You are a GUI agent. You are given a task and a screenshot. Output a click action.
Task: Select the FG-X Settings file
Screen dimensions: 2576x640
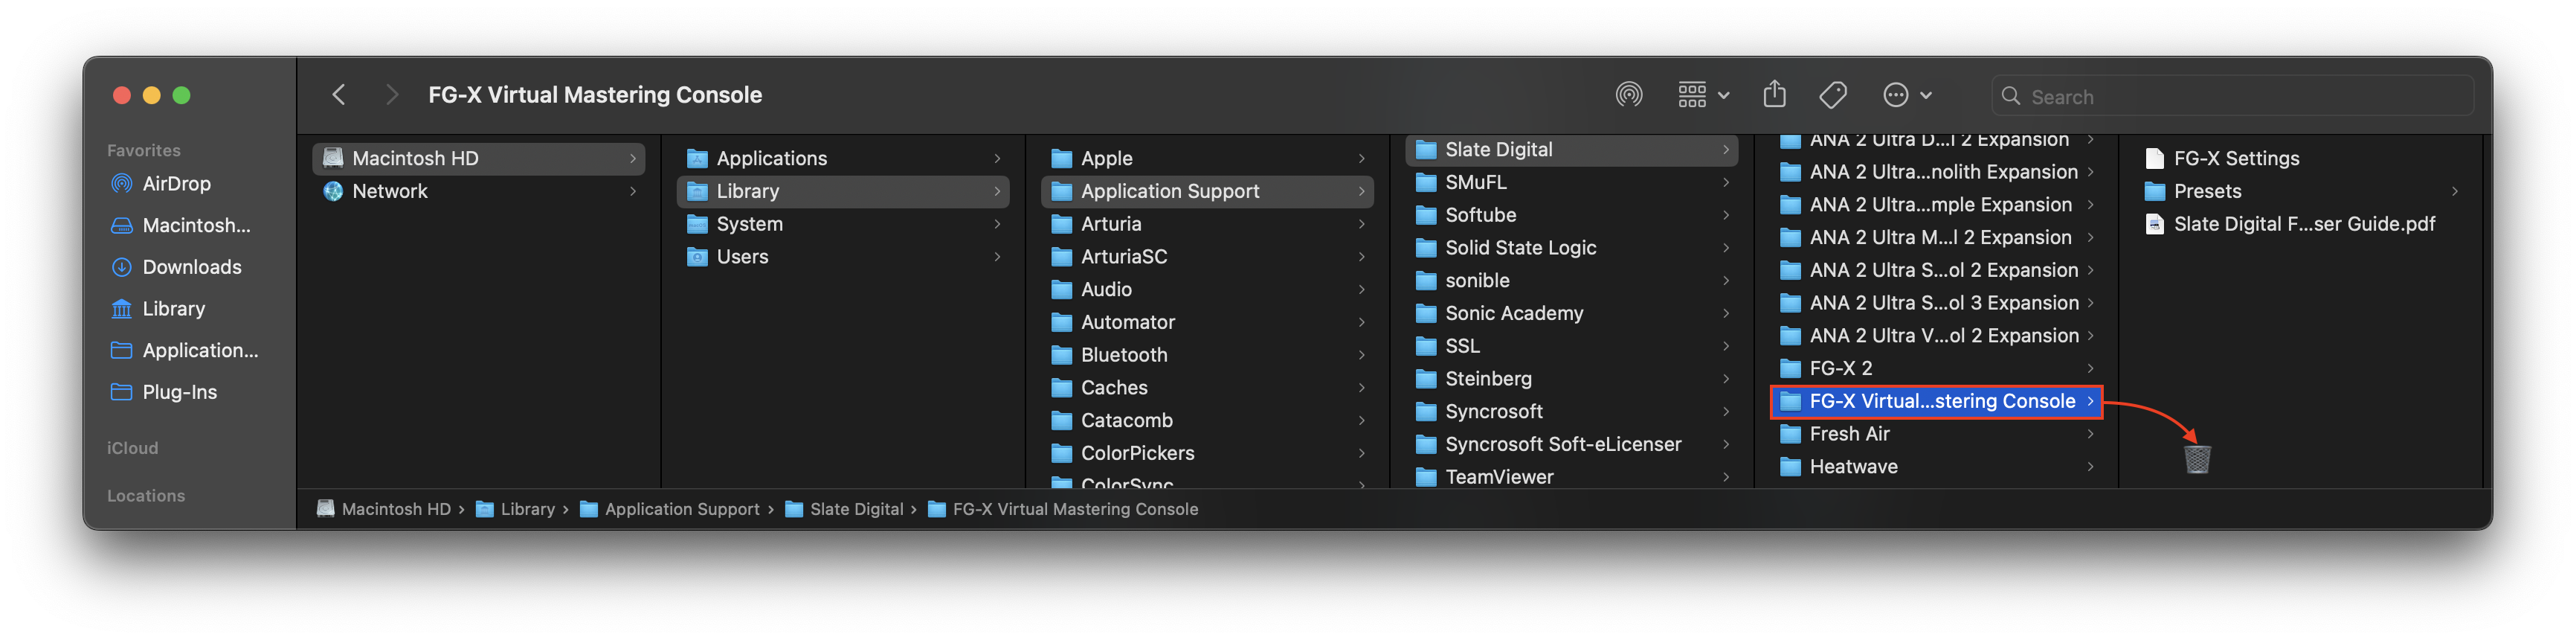tap(2300, 158)
